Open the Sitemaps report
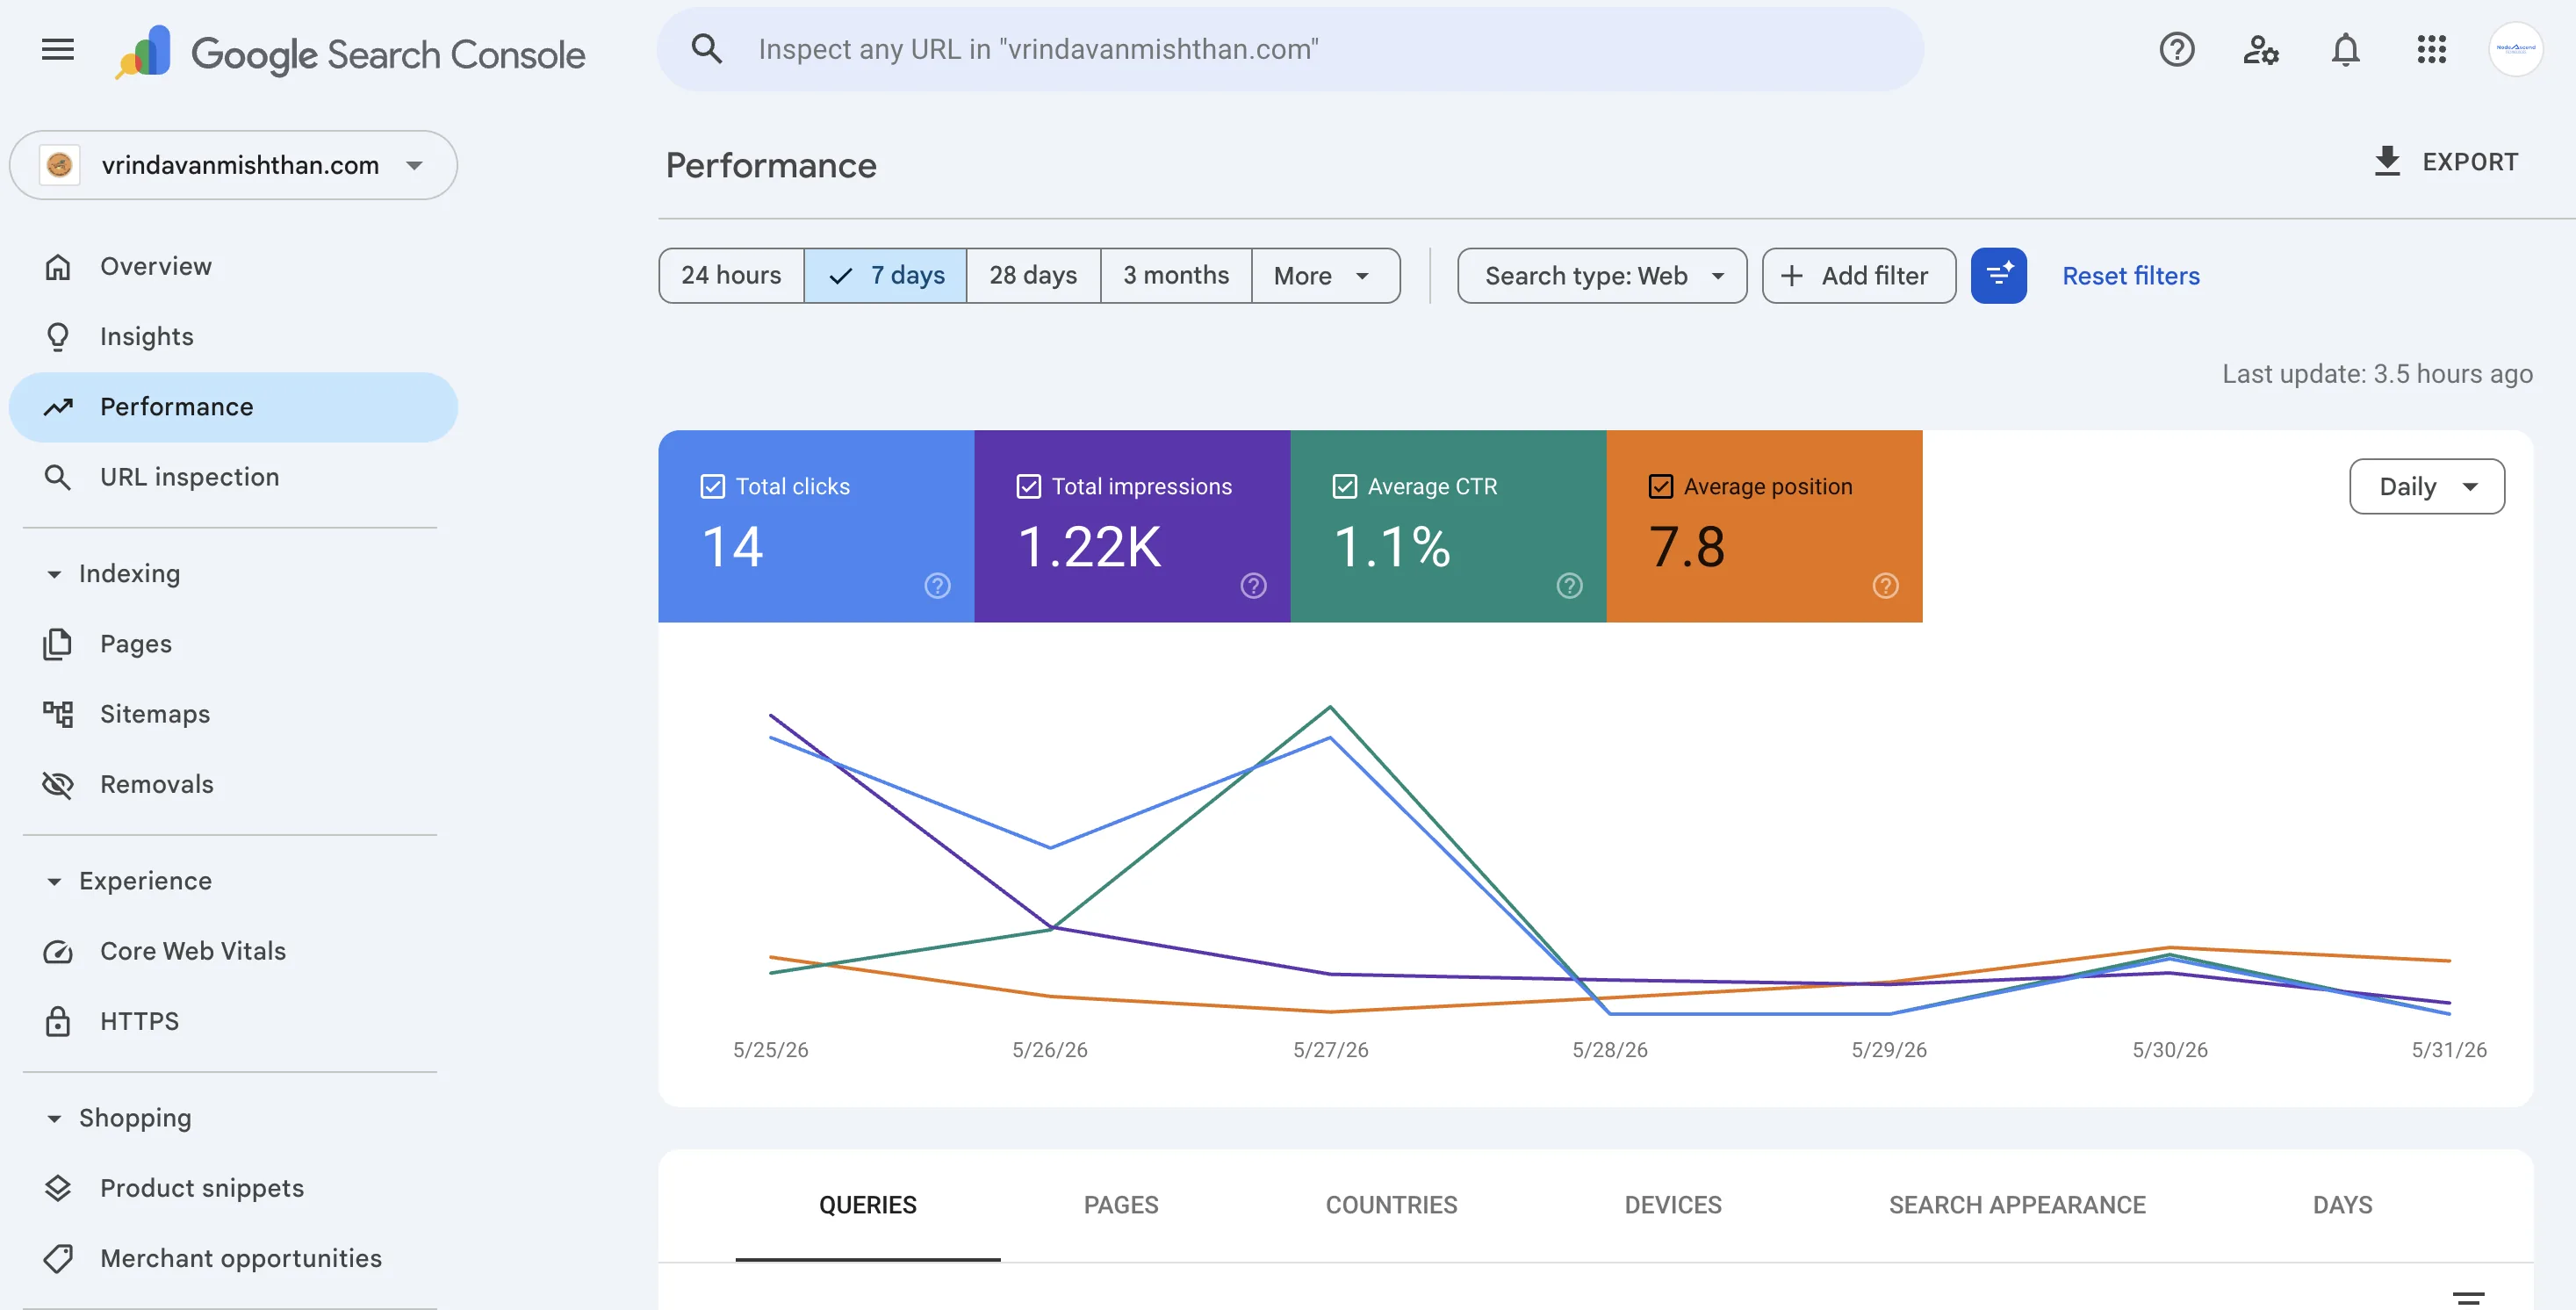The height and width of the screenshot is (1310, 2576). coord(233,714)
